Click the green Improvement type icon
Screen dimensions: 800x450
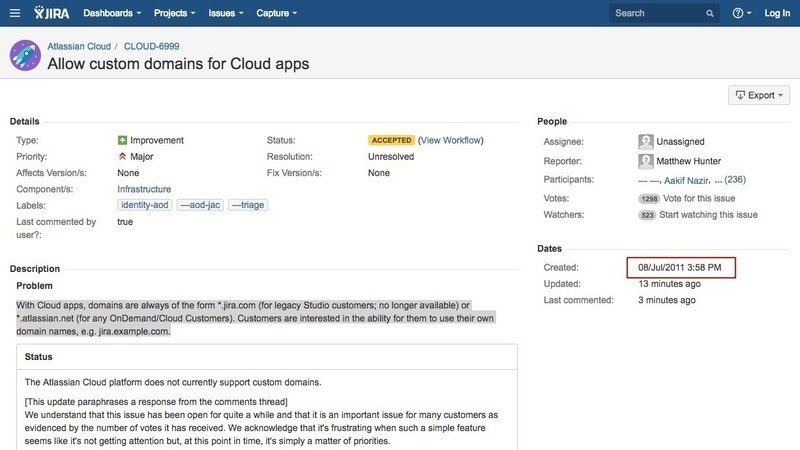pyautogui.click(x=122, y=141)
